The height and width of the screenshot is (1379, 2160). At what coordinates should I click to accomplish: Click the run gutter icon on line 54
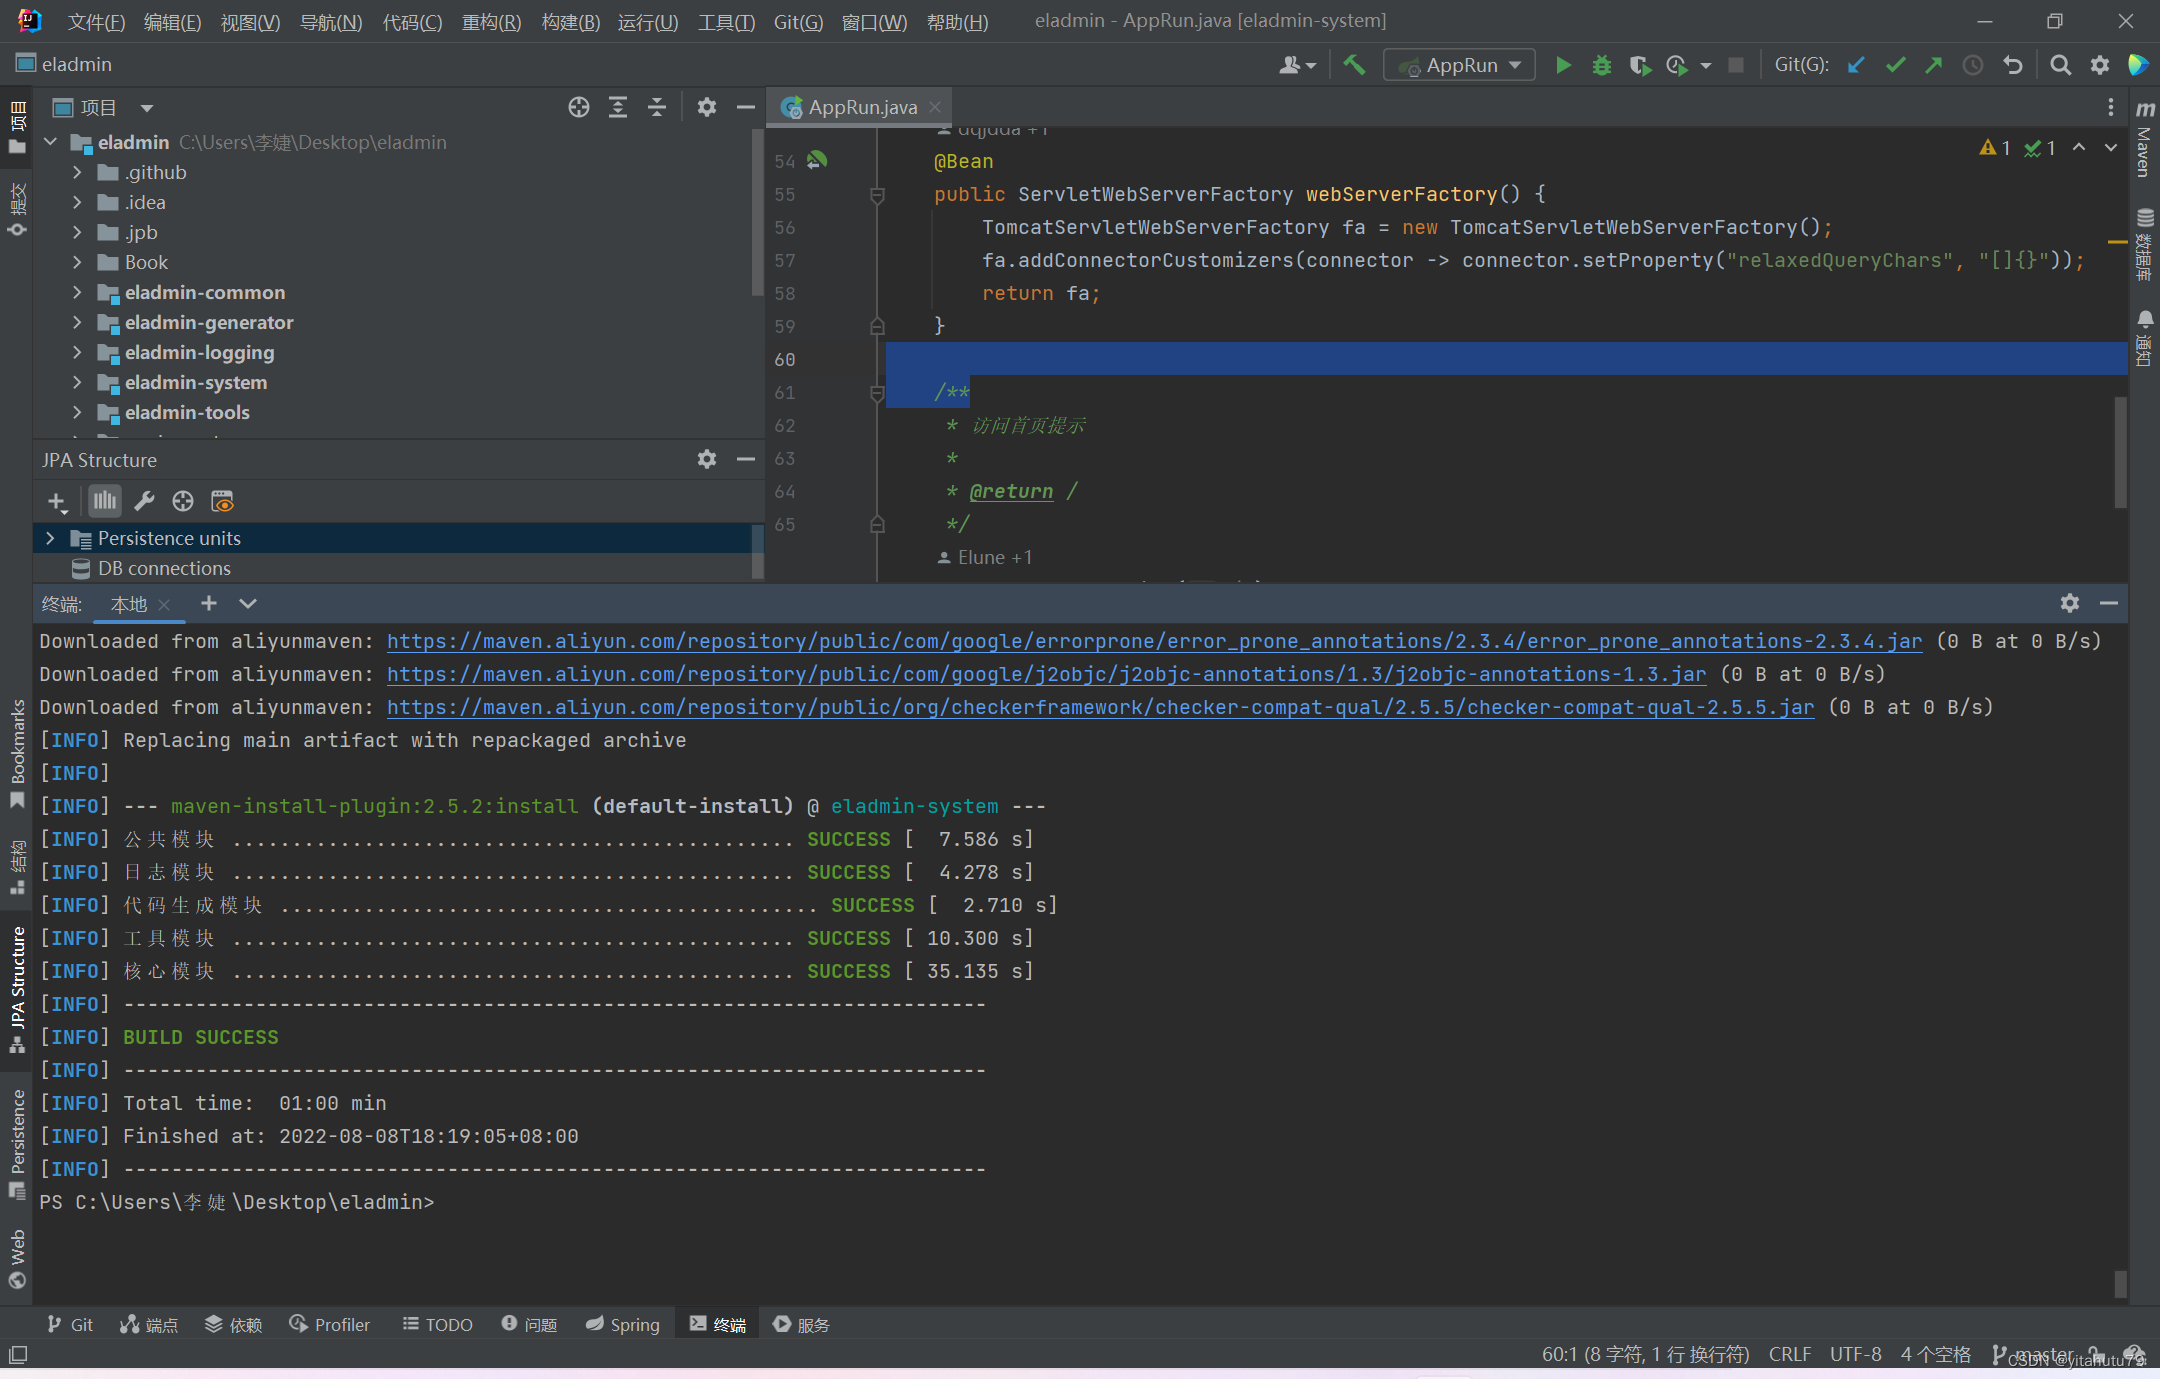[817, 160]
